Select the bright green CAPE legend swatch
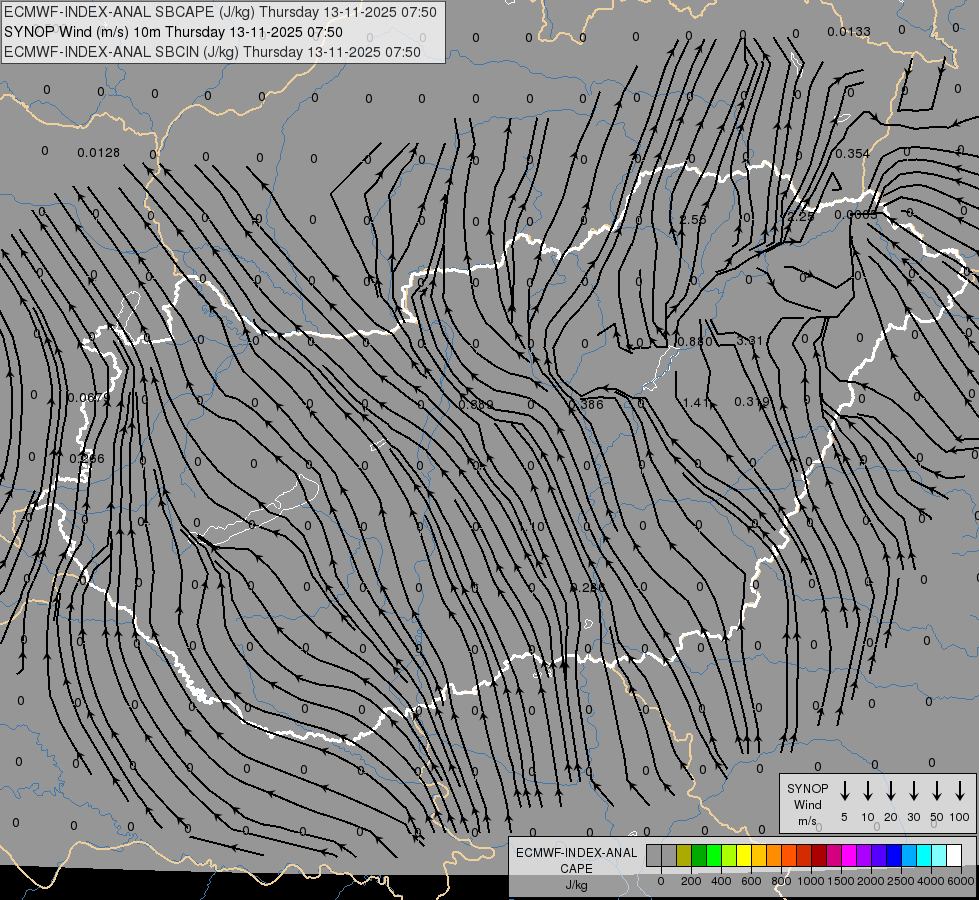979x900 pixels. 714,855
